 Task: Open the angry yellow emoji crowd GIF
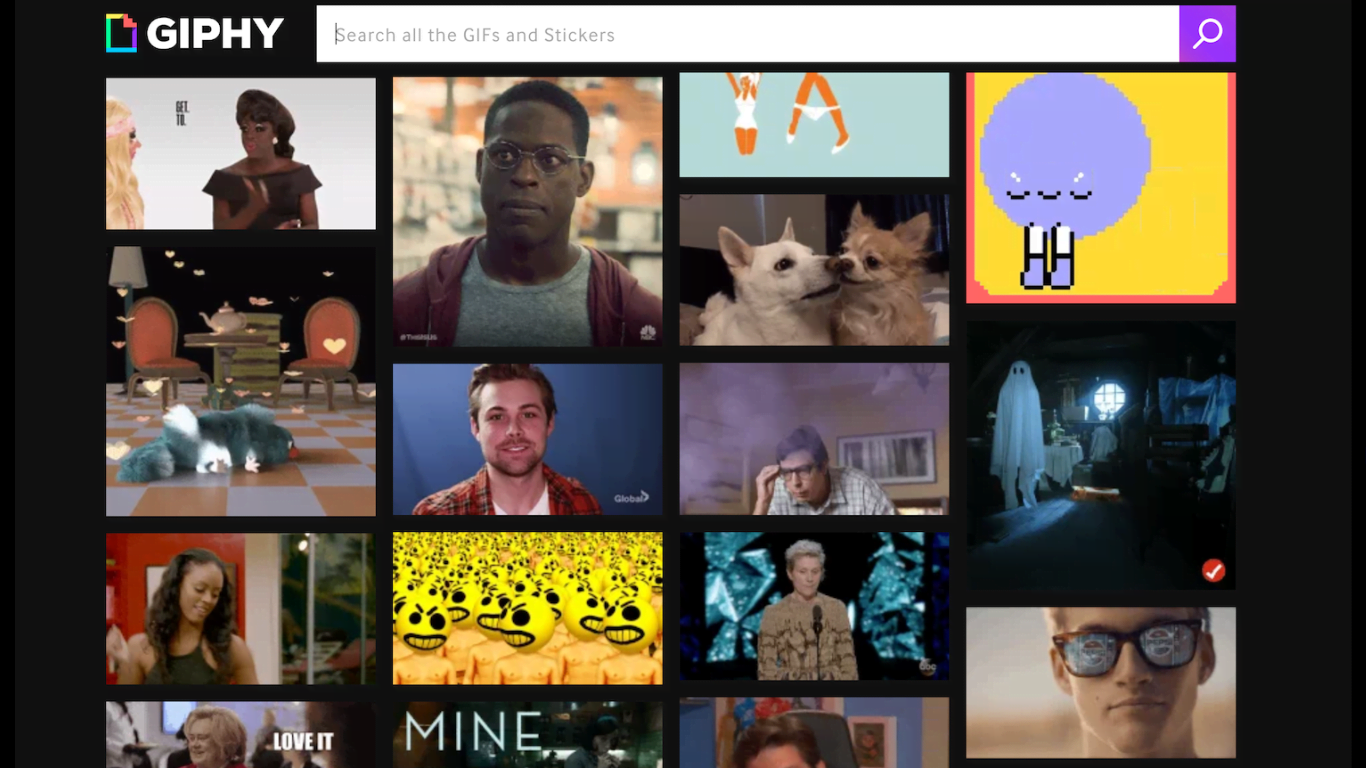527,608
